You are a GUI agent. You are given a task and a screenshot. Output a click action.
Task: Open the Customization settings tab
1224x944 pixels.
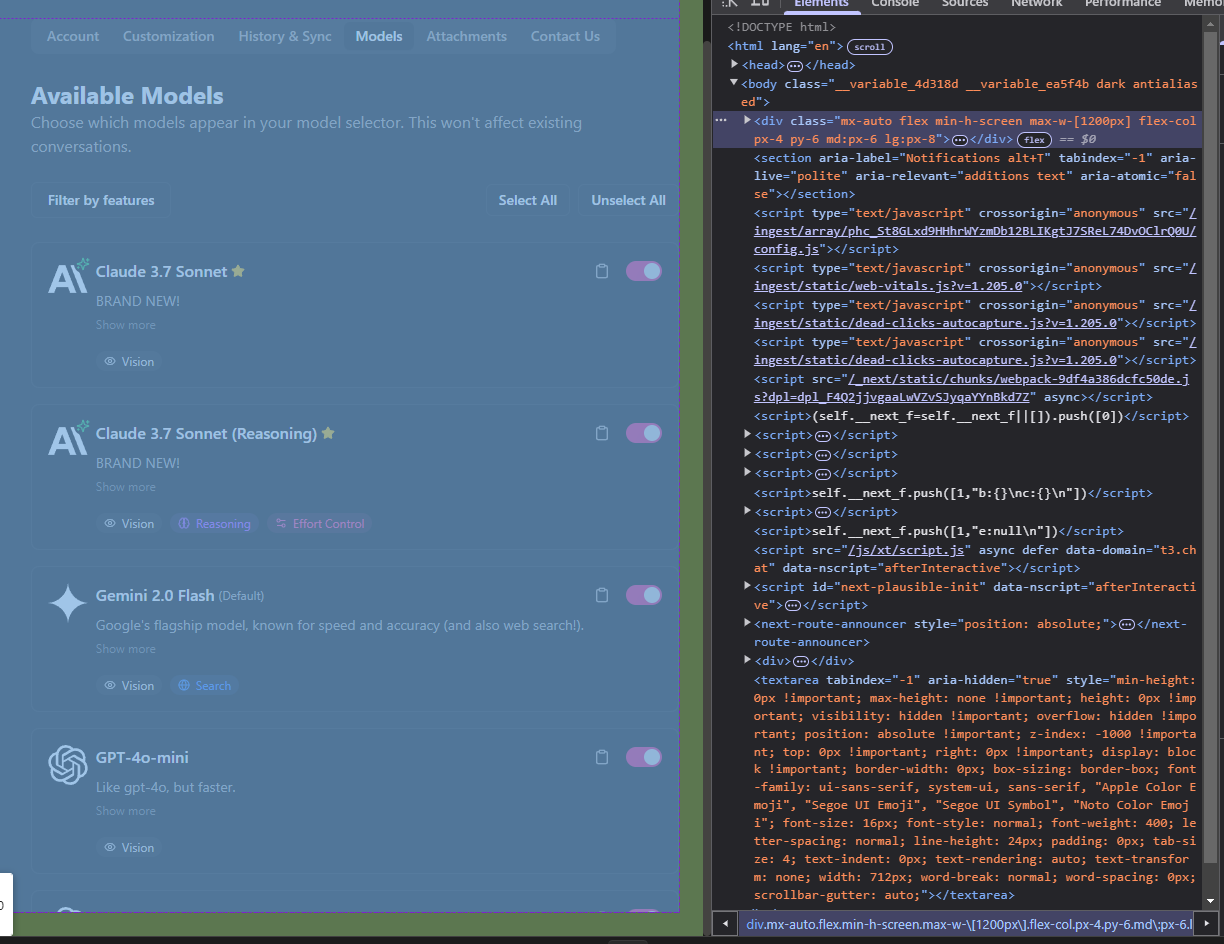point(168,36)
